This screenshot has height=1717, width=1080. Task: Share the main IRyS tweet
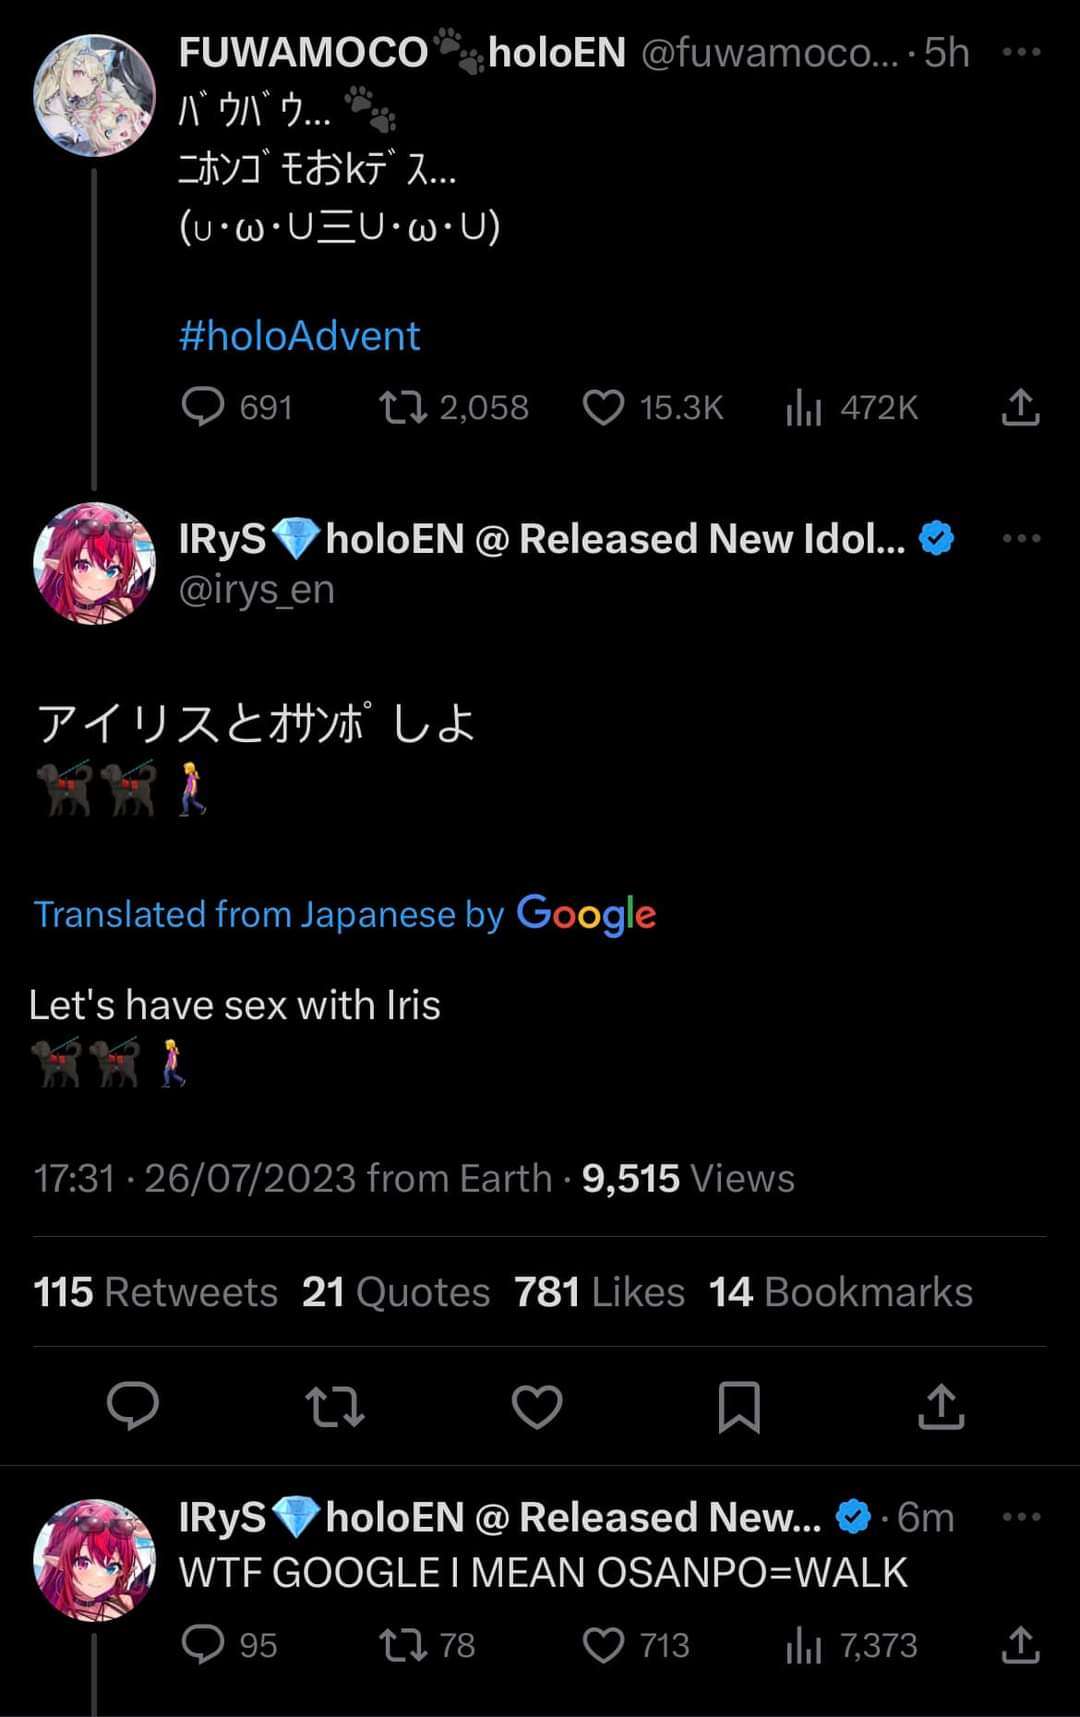pyautogui.click(x=941, y=1405)
